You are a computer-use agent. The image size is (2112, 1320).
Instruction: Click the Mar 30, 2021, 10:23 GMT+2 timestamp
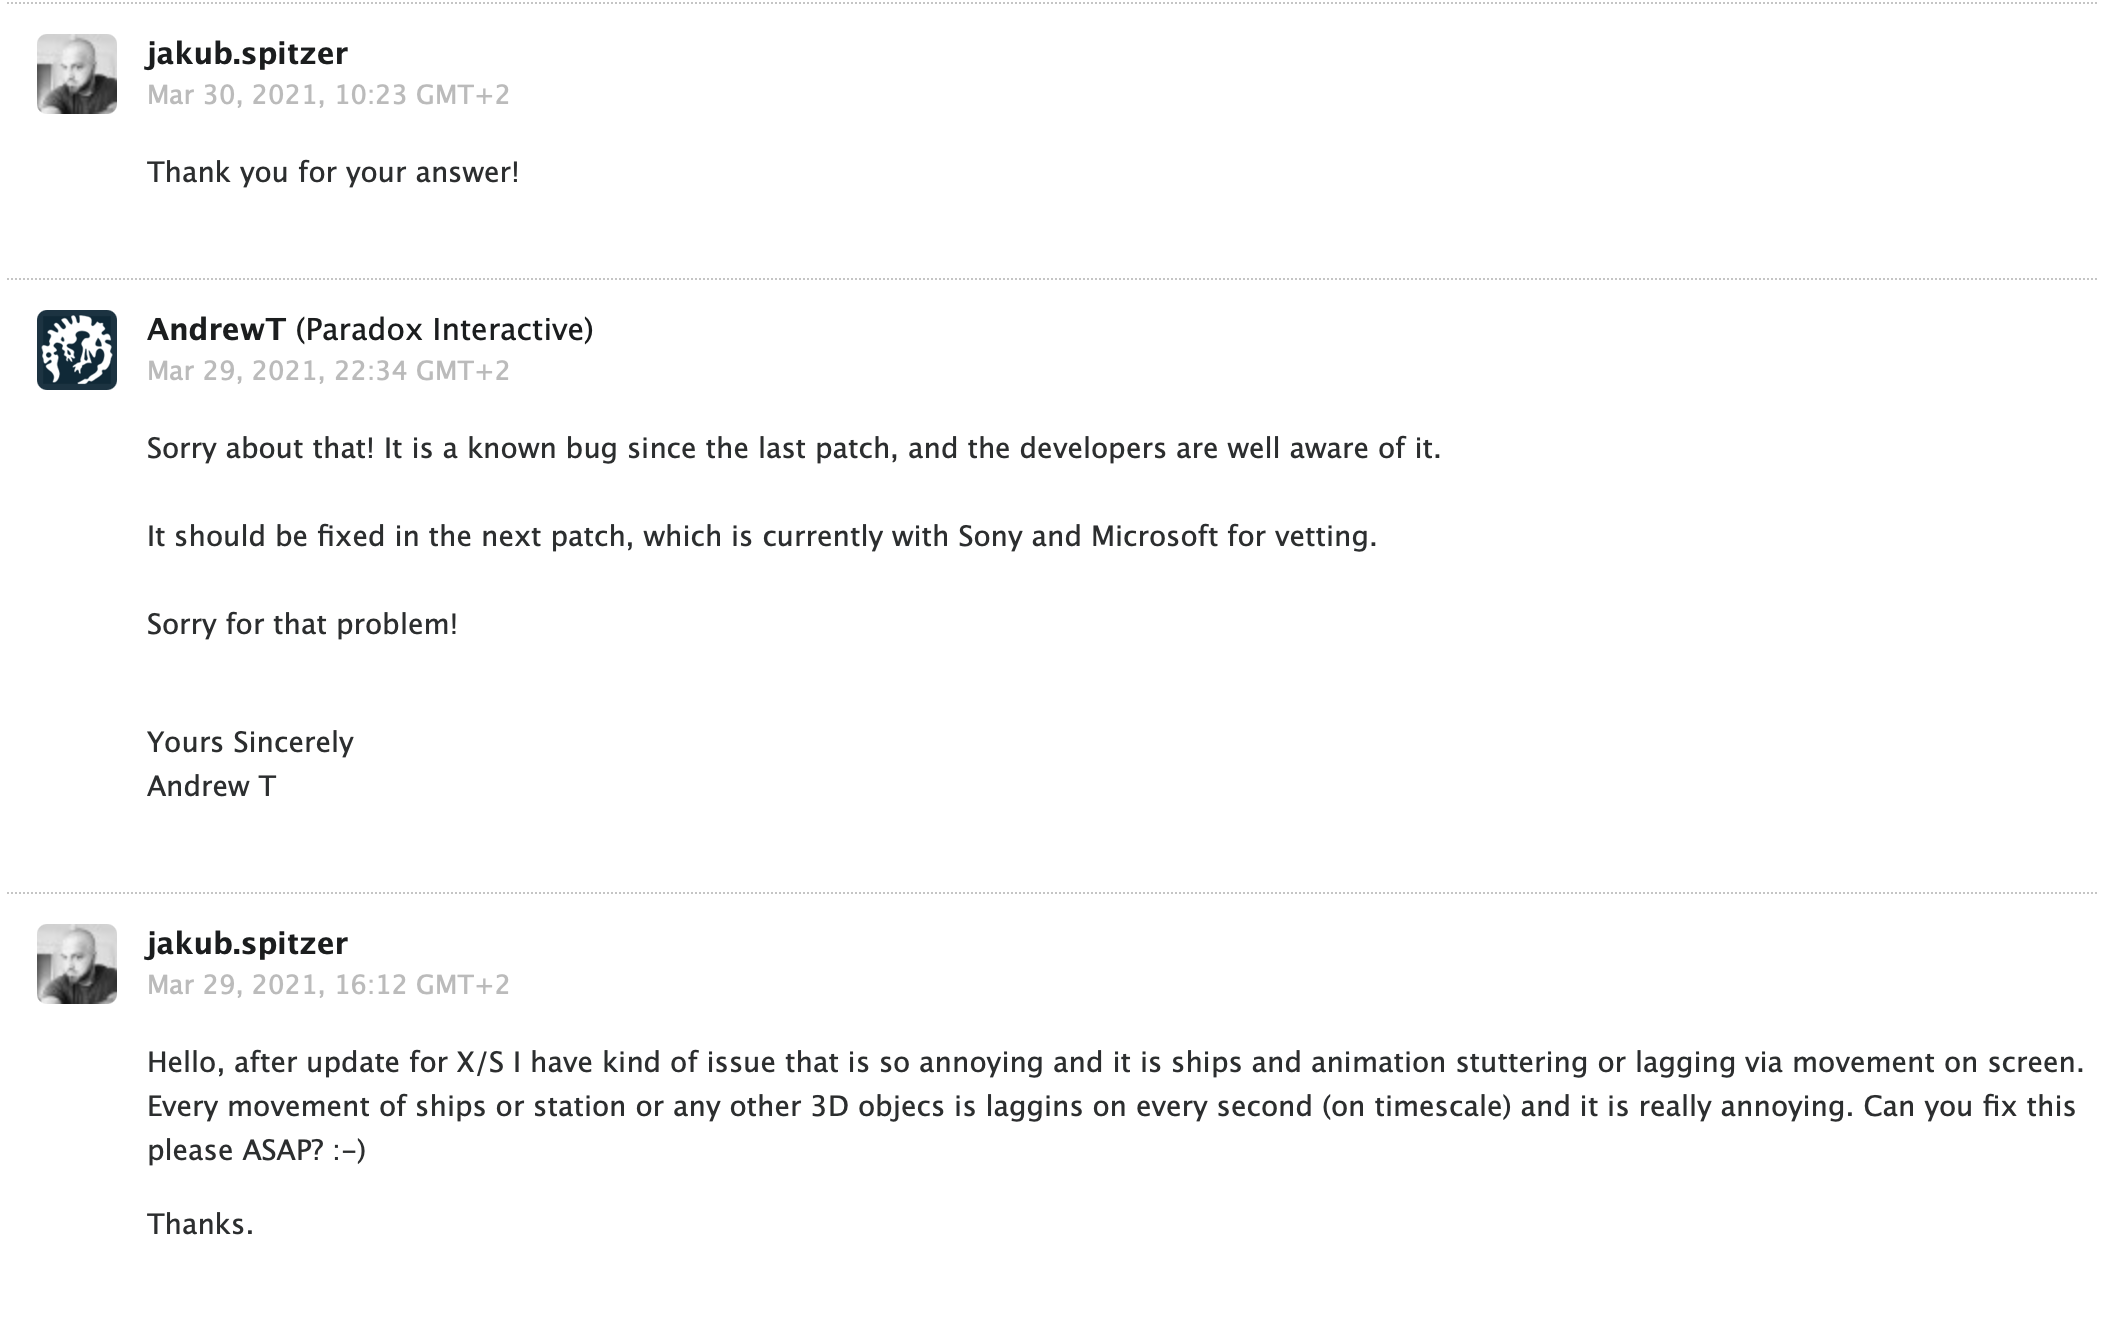tap(328, 95)
